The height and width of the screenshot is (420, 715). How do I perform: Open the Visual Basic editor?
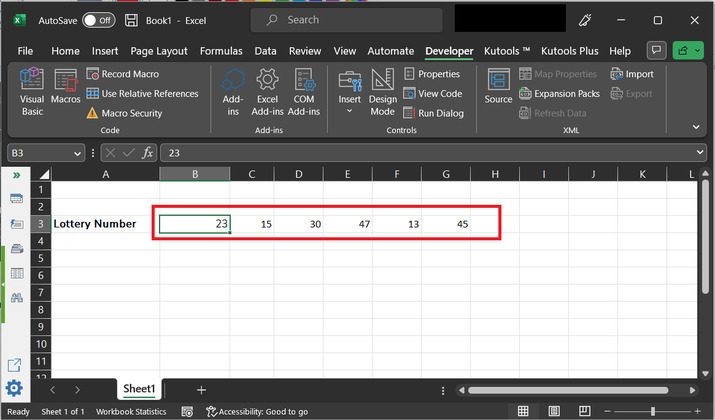click(x=32, y=92)
